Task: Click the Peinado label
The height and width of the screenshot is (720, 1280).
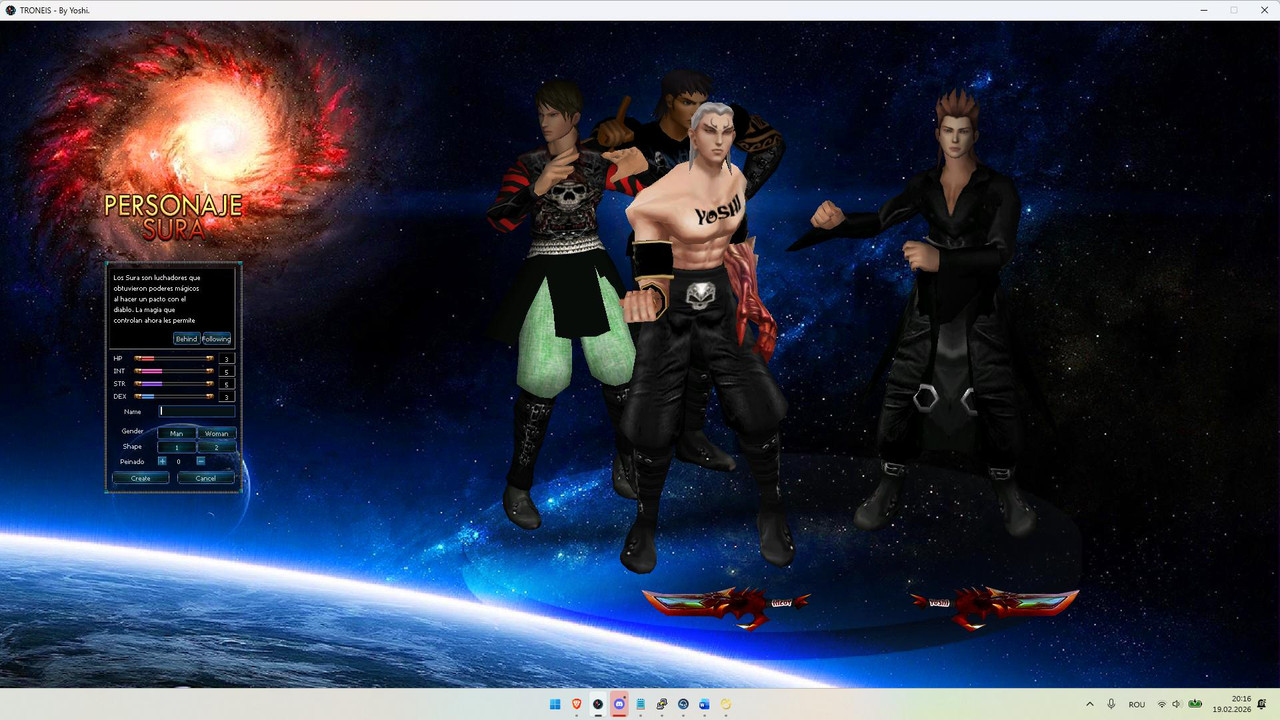Action: 132,461
